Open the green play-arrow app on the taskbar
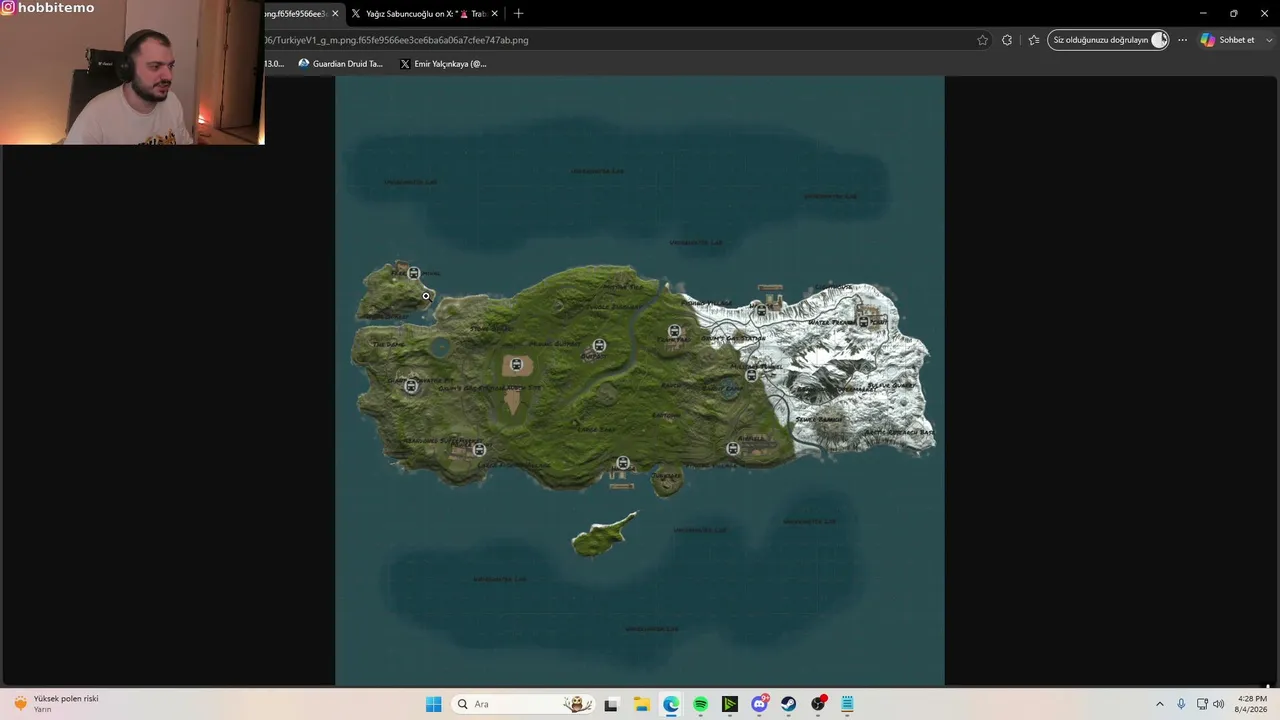Screen dimensions: 1280x720 [730, 704]
